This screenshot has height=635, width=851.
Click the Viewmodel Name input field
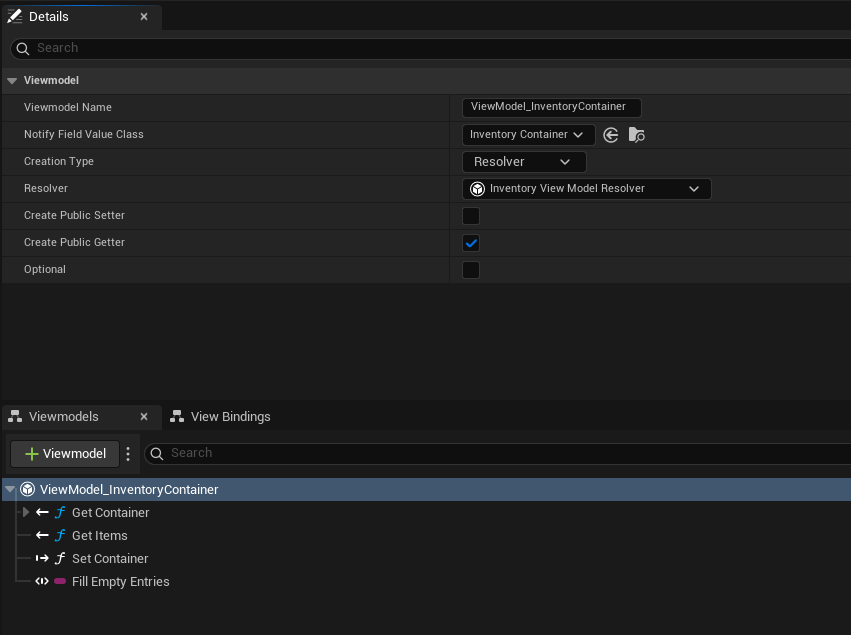[x=551, y=107]
